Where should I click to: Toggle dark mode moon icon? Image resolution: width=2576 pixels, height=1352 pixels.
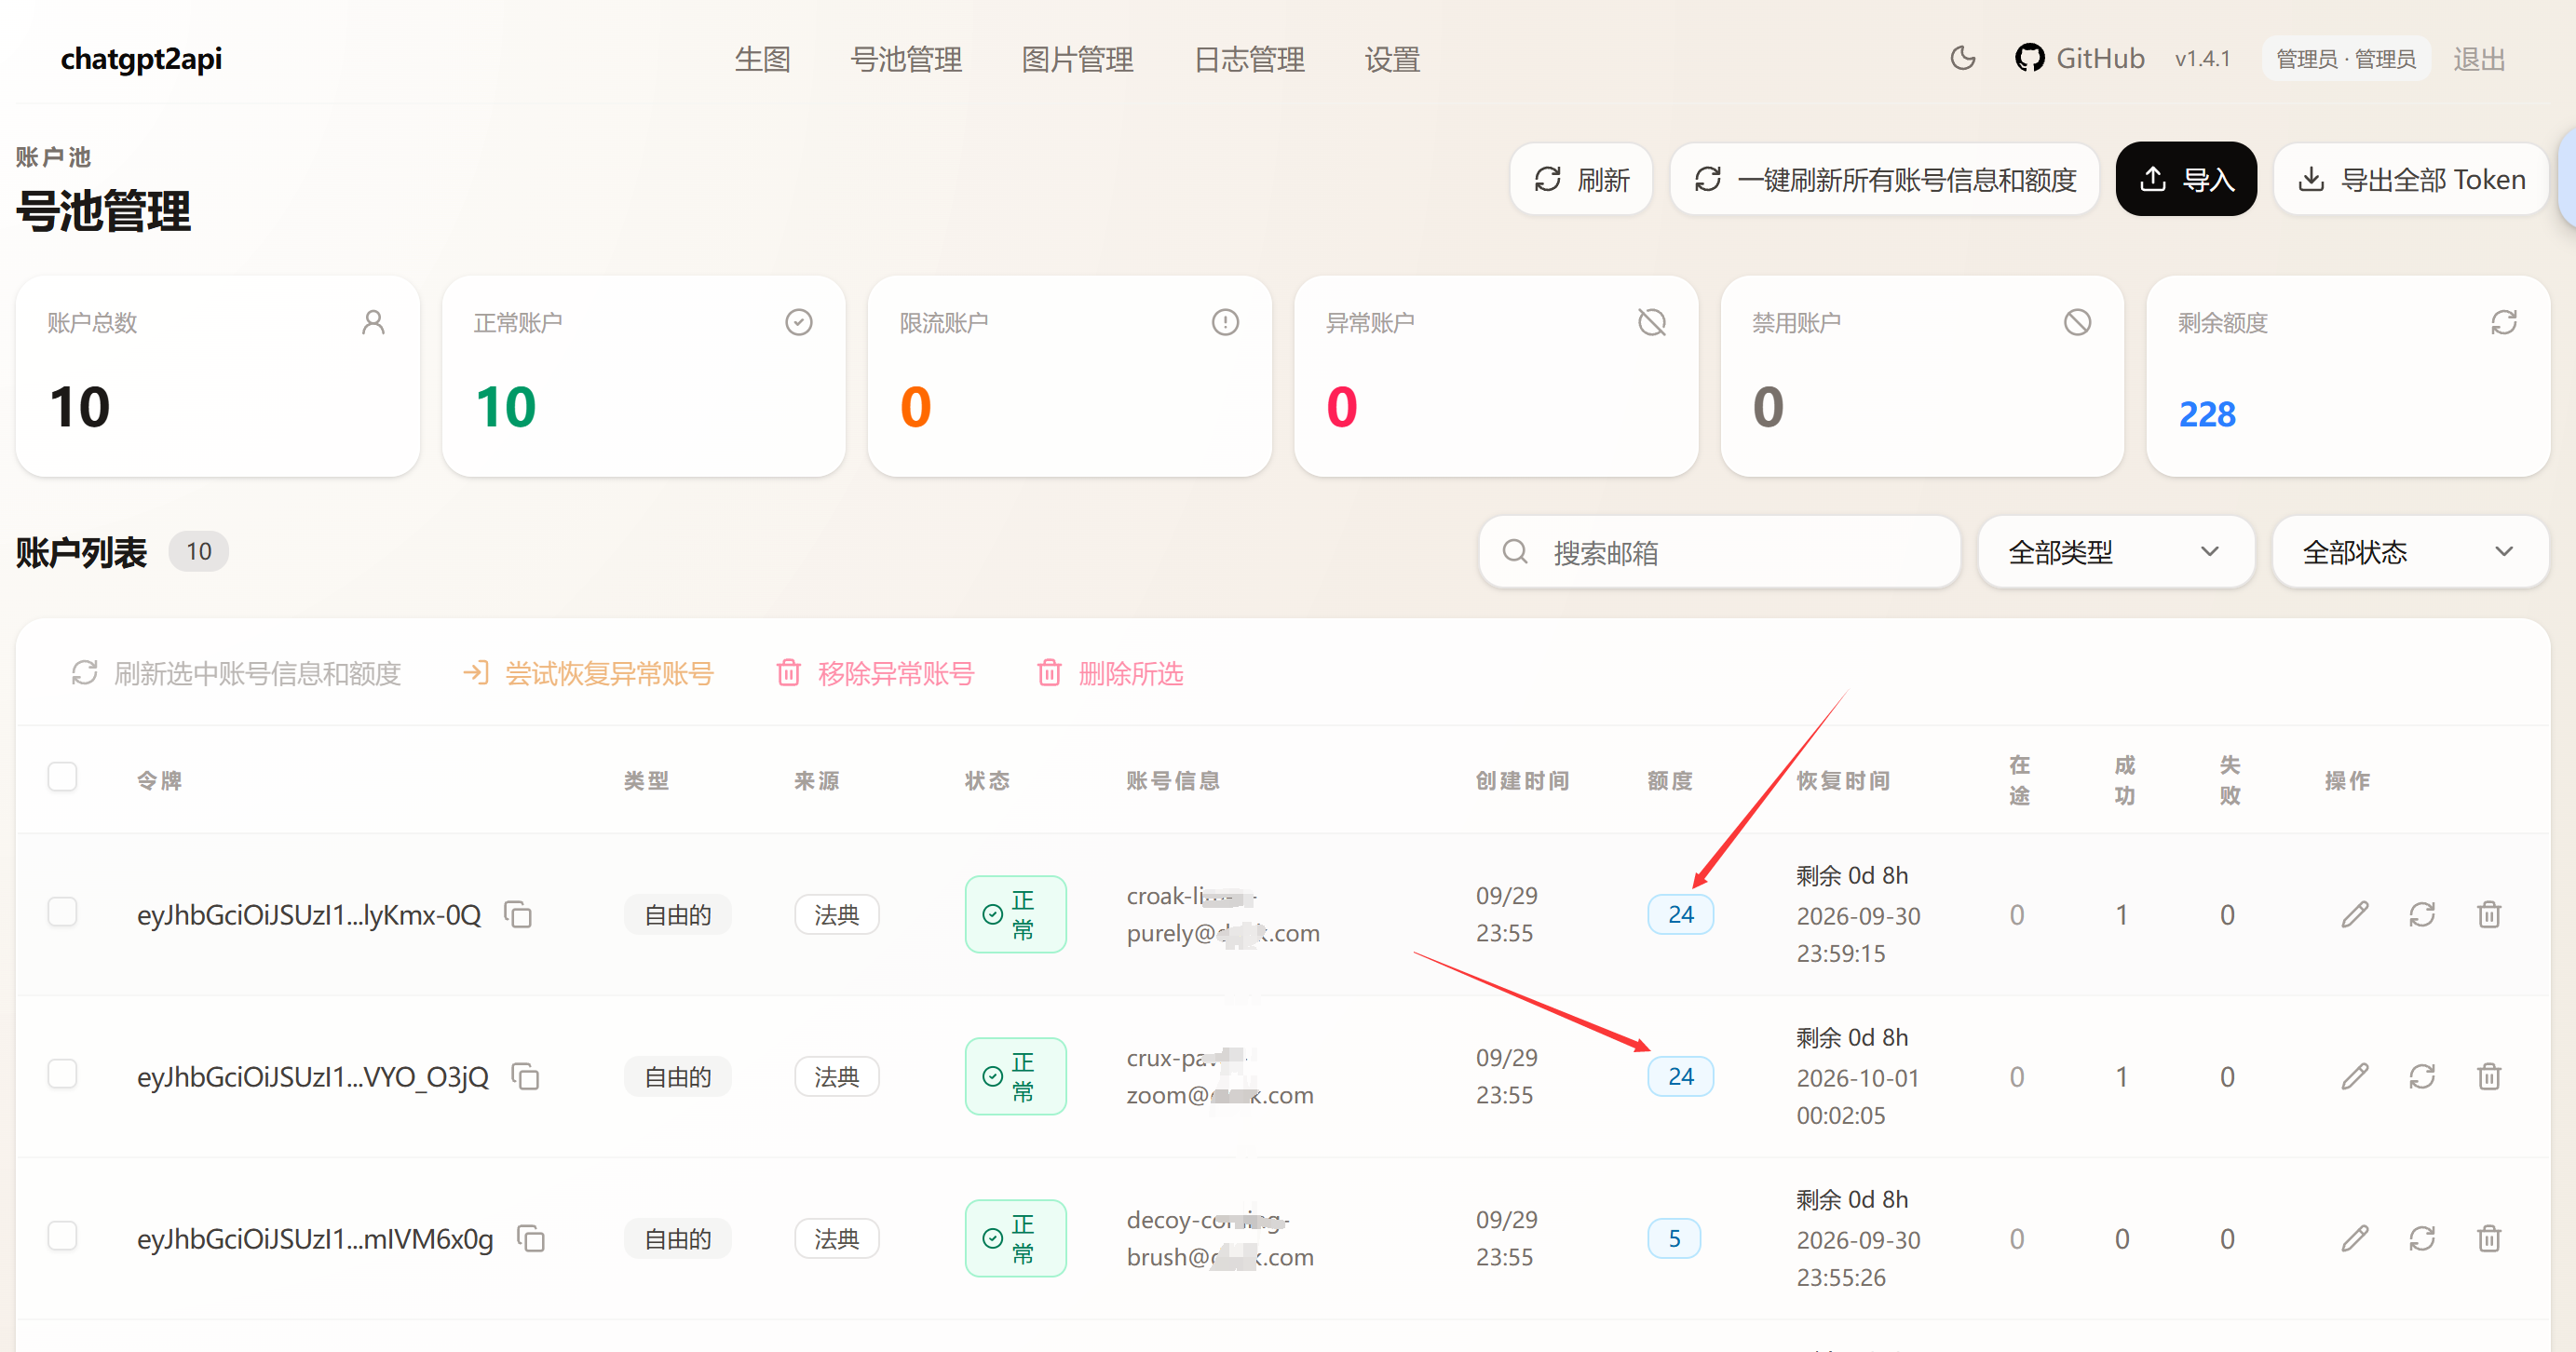click(x=1962, y=59)
